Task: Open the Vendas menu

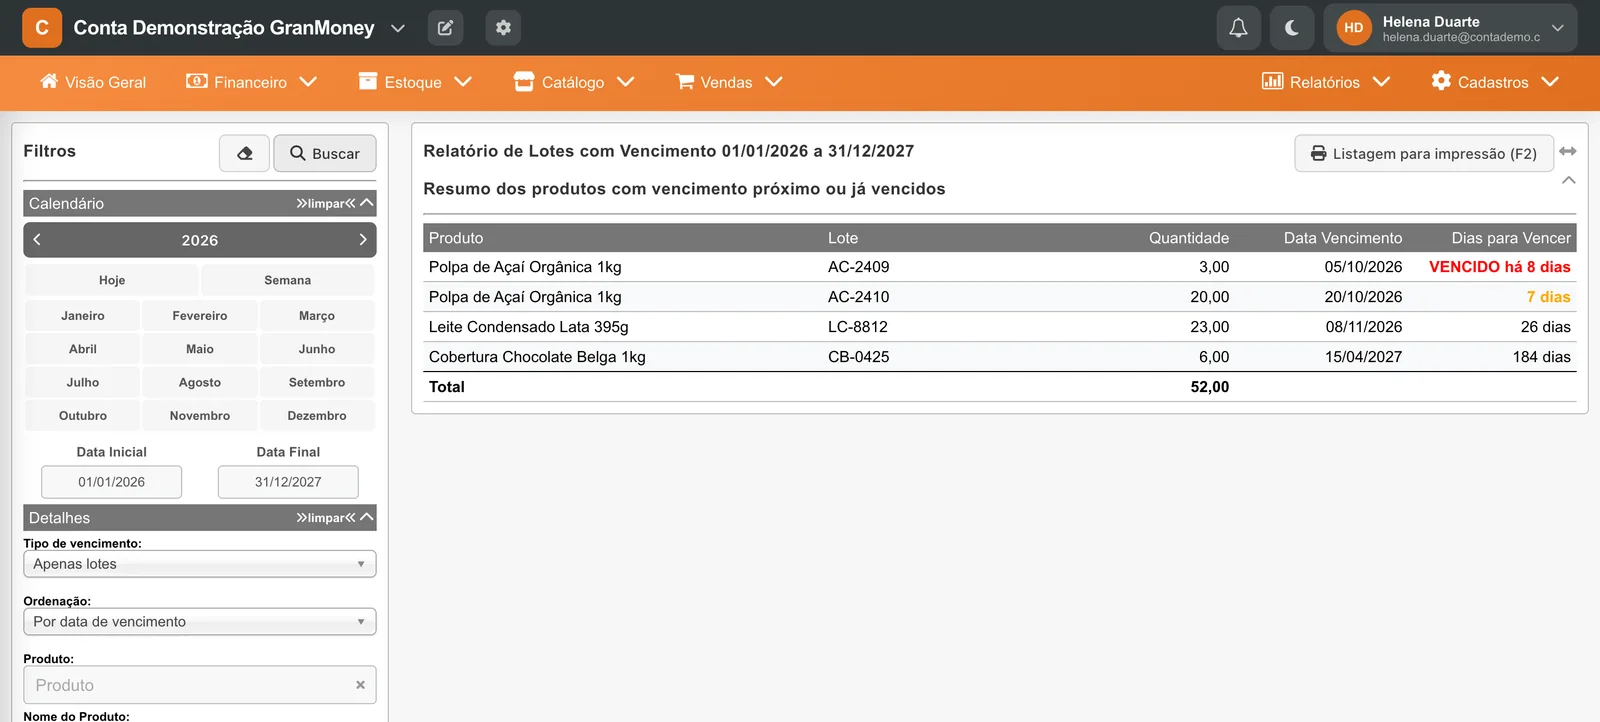Action: click(x=729, y=82)
